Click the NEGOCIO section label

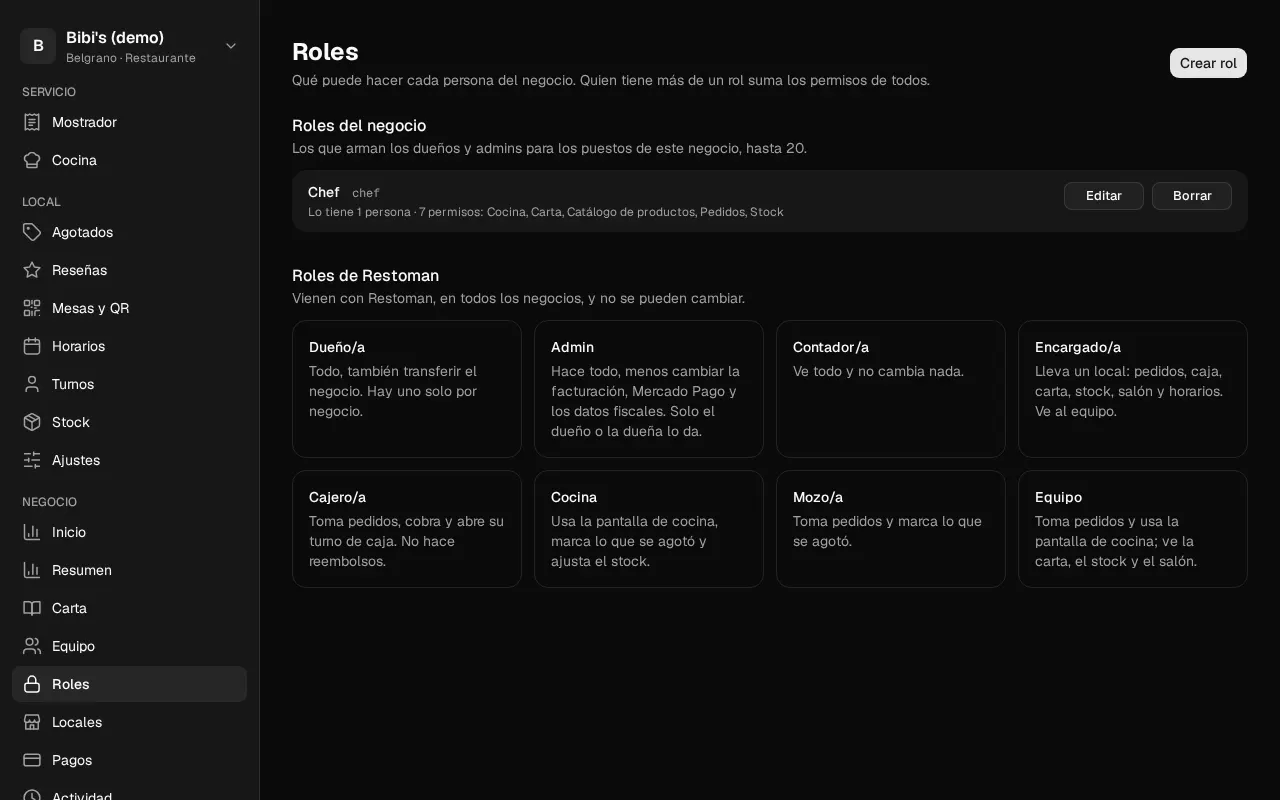click(49, 502)
